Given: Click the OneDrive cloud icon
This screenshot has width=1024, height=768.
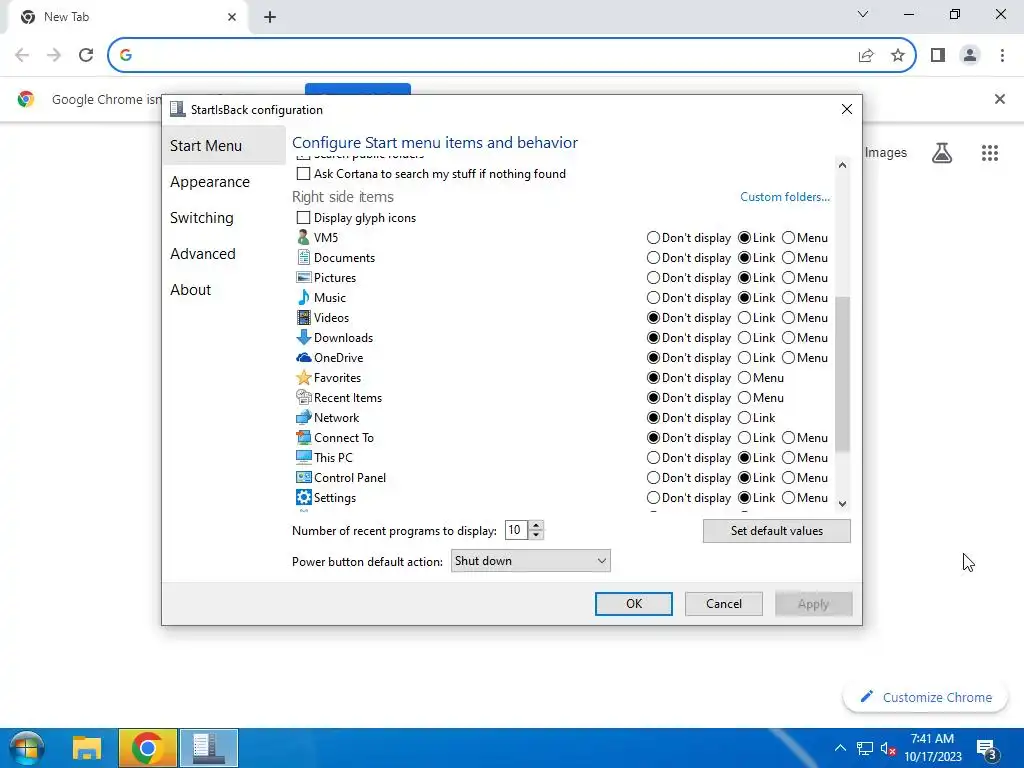Looking at the screenshot, I should (x=303, y=357).
